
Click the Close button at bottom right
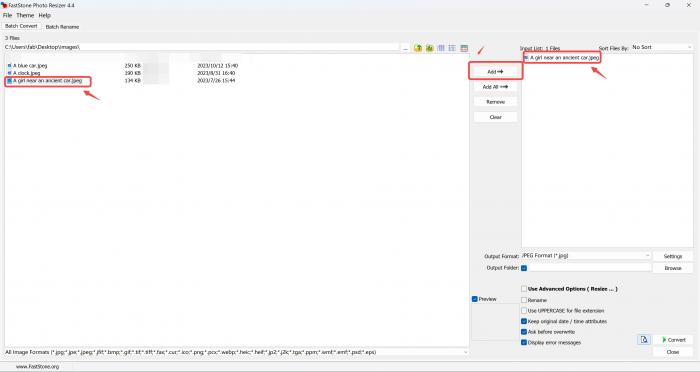673,352
